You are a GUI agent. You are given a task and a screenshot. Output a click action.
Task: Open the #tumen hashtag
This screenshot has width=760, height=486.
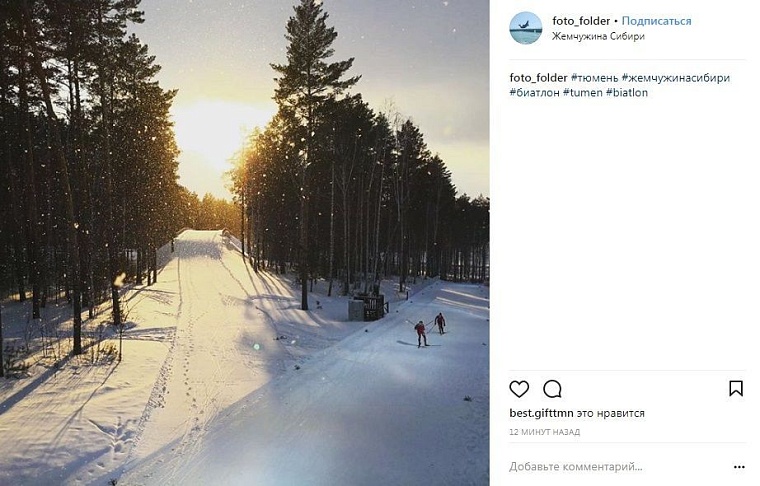point(583,93)
